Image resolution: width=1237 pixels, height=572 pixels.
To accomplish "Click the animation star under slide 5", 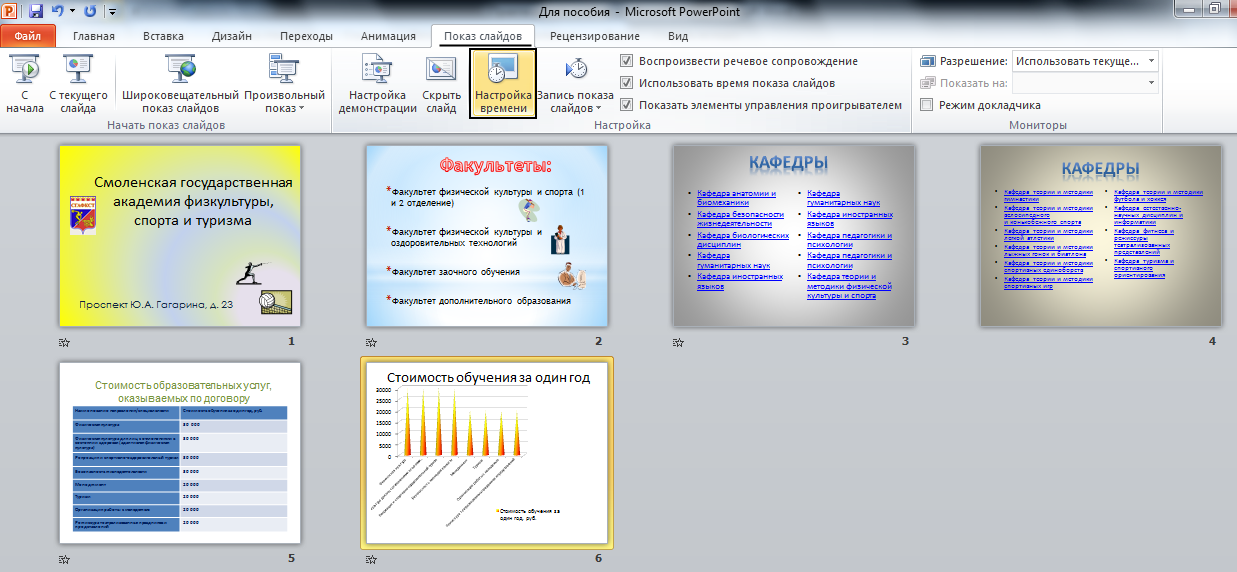I will point(65,559).
